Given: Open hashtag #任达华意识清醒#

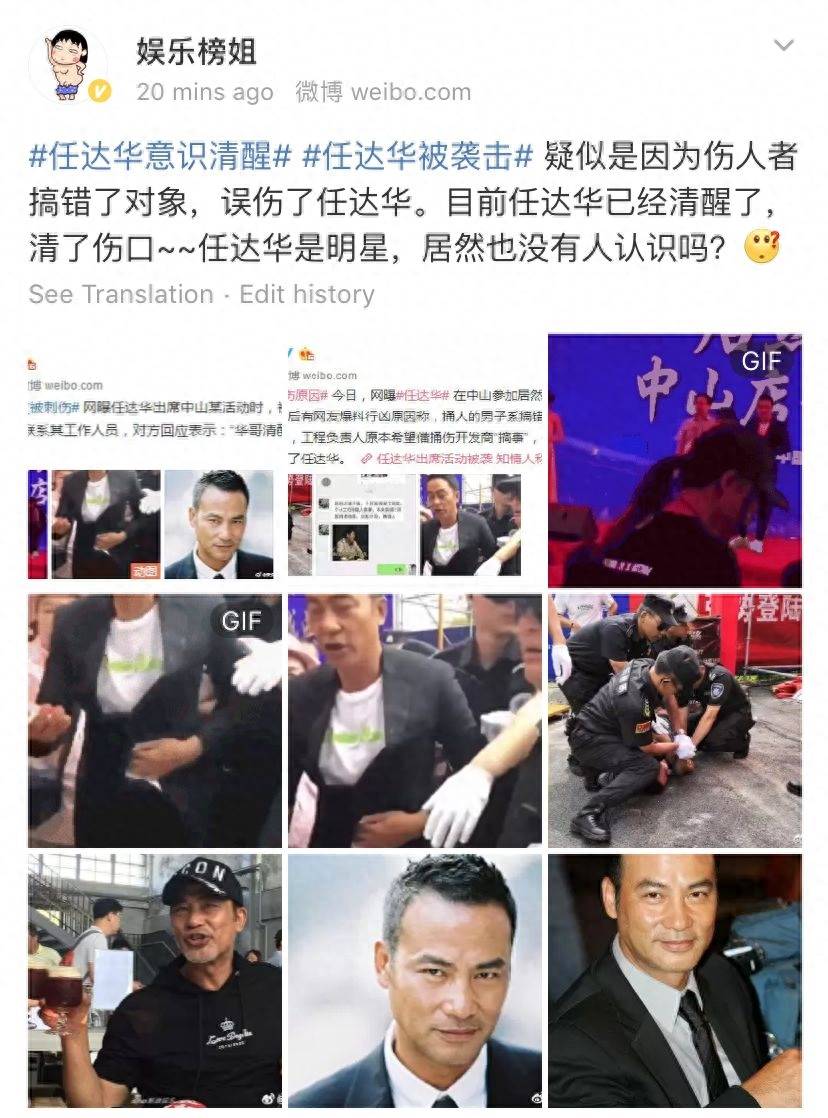Looking at the screenshot, I should click(160, 156).
